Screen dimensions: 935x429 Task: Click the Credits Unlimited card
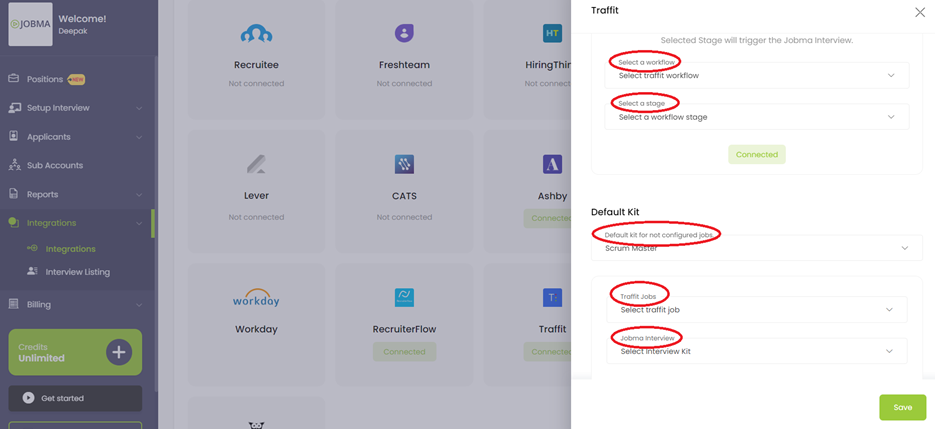click(x=75, y=352)
